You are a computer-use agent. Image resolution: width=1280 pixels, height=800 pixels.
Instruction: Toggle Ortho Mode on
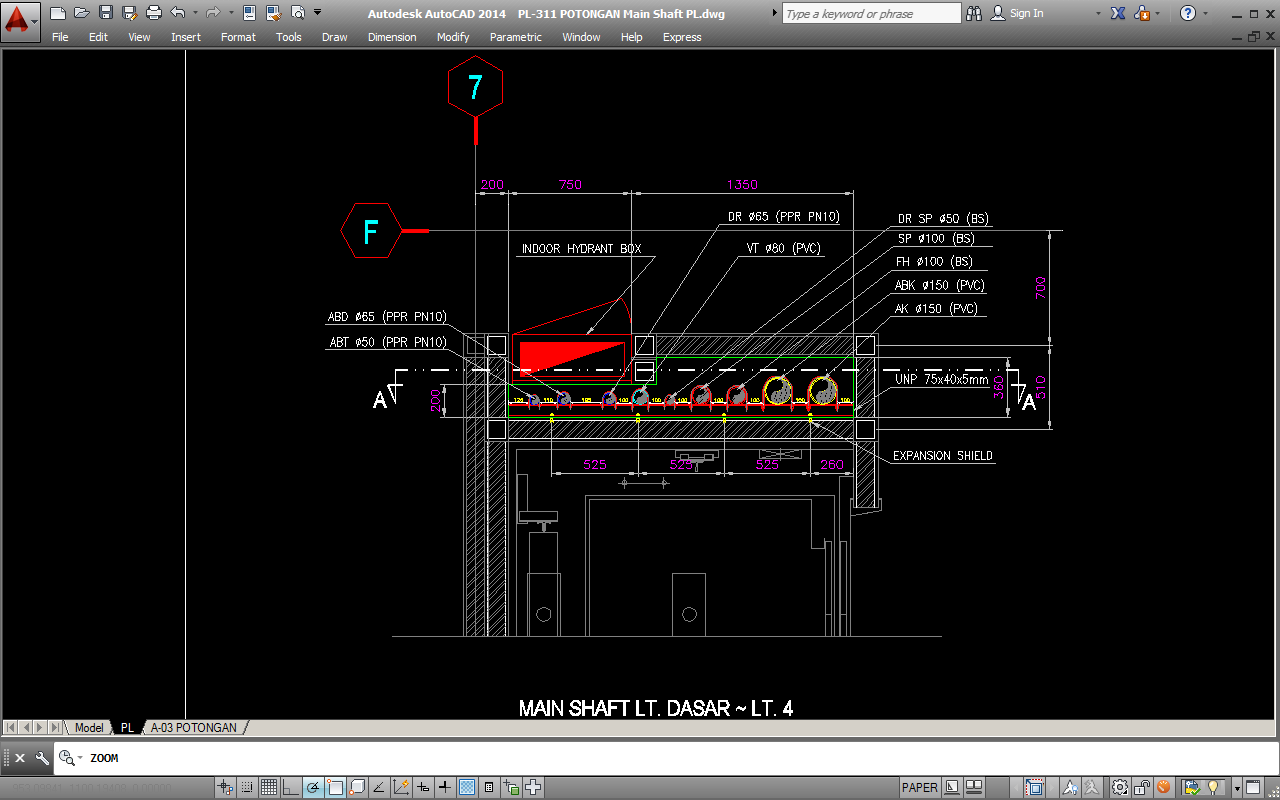[x=290, y=787]
